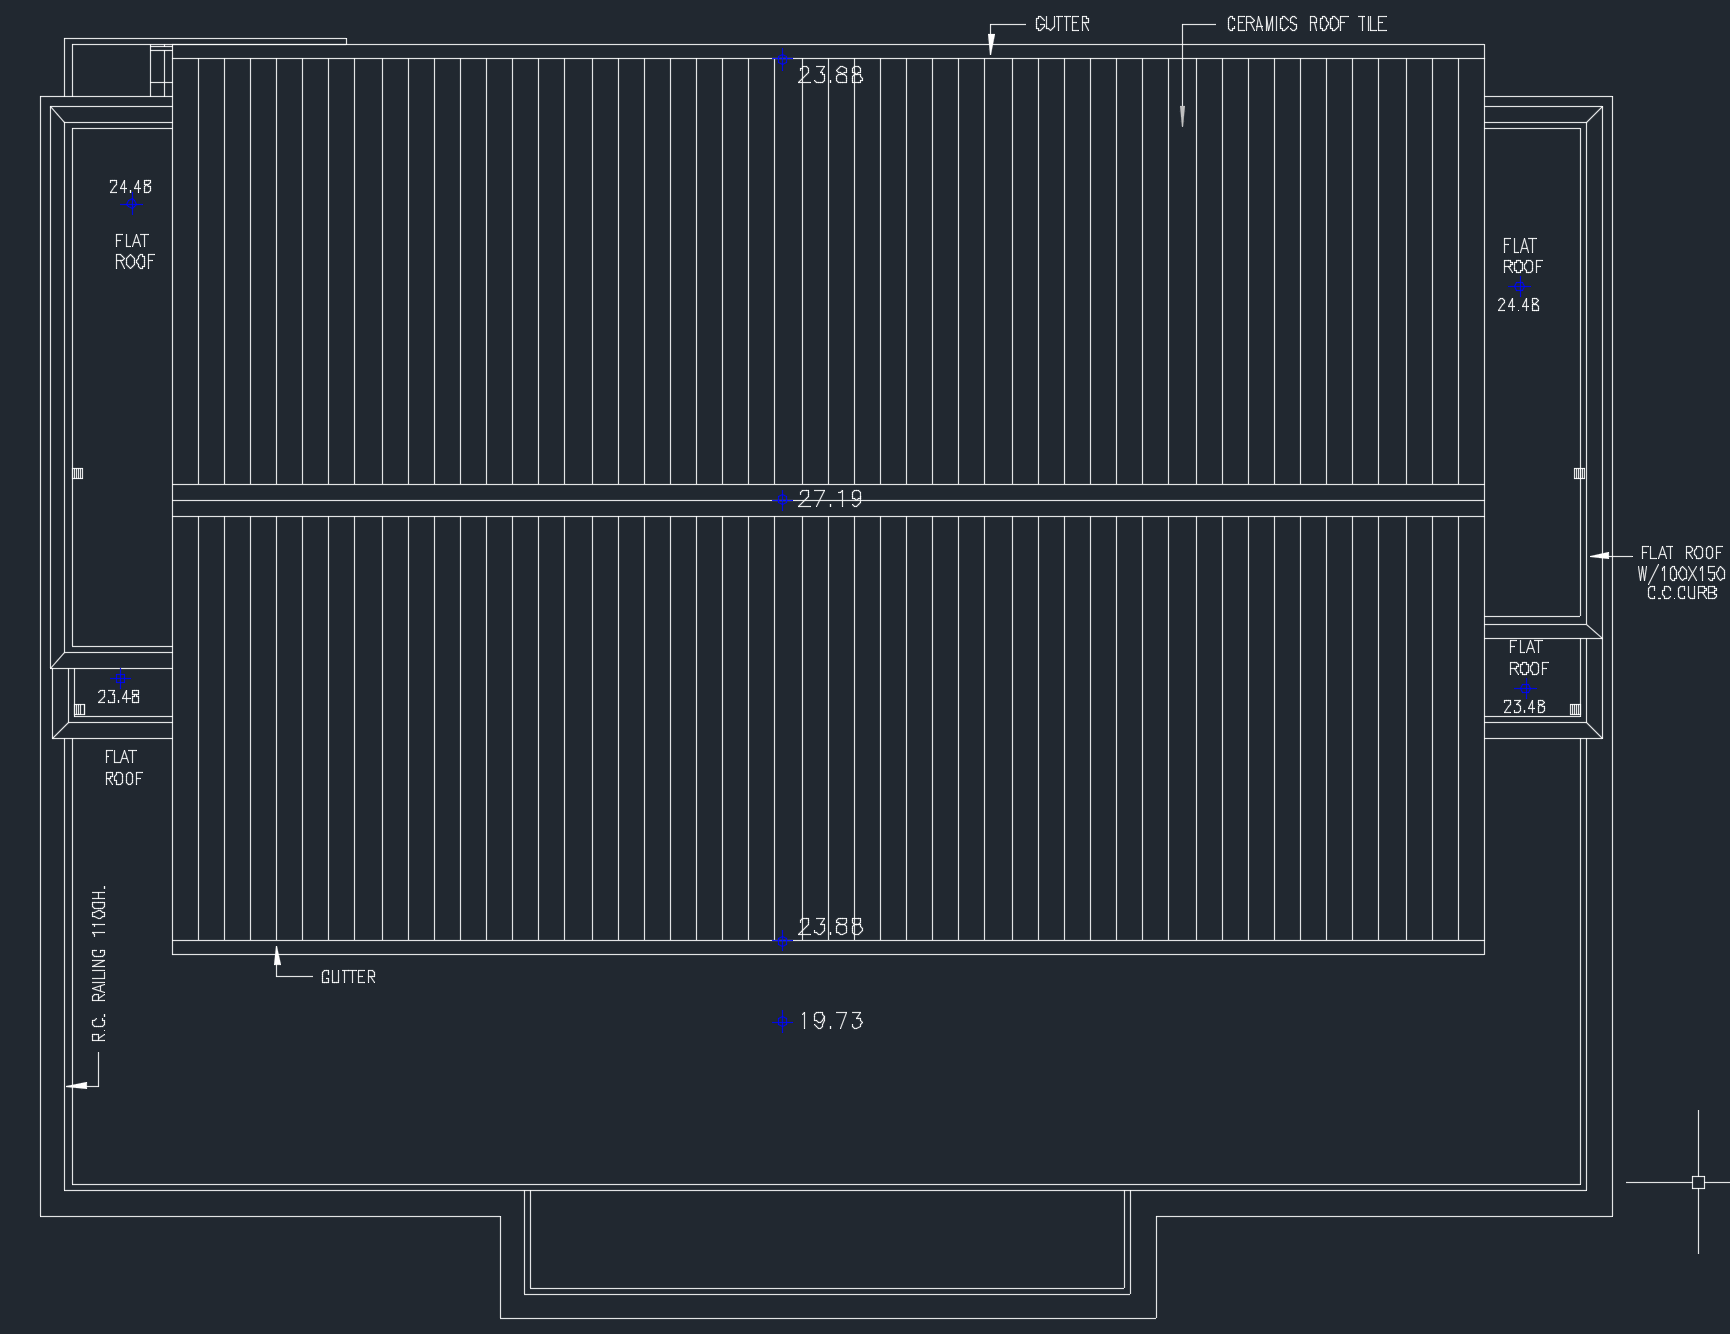Select the roof drain symbol on right upper flat roof

tap(1579, 473)
